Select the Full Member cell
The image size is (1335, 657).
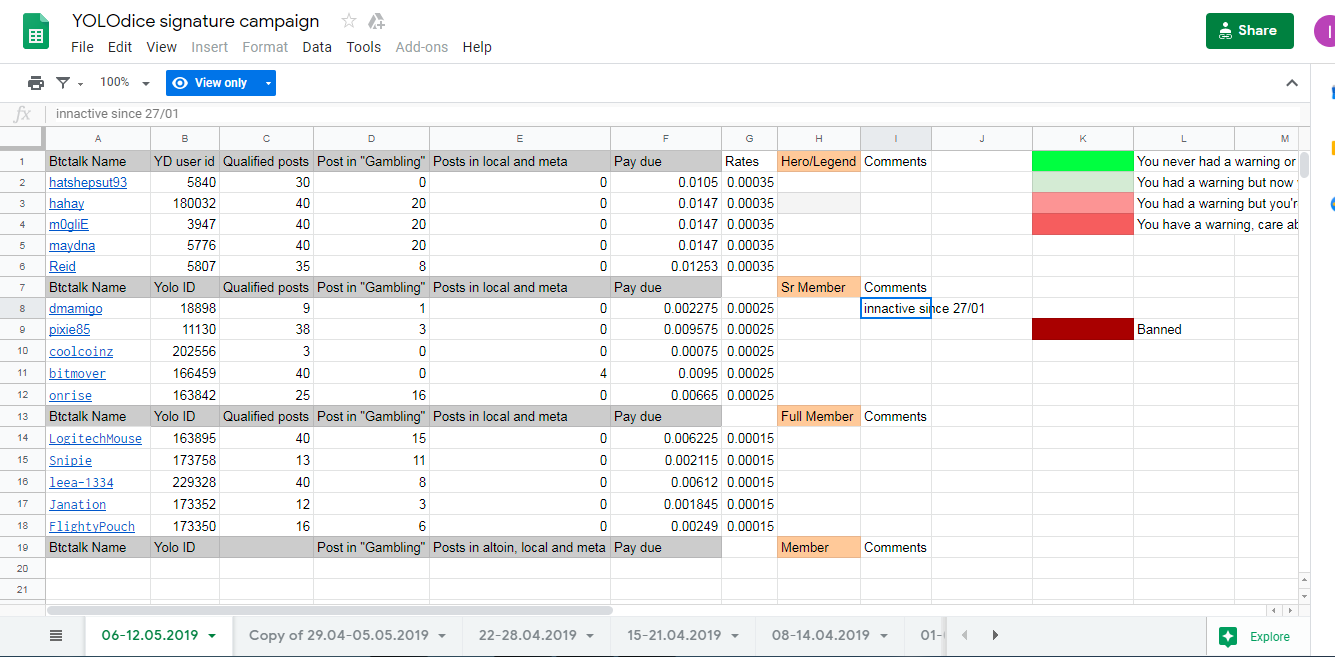819,416
